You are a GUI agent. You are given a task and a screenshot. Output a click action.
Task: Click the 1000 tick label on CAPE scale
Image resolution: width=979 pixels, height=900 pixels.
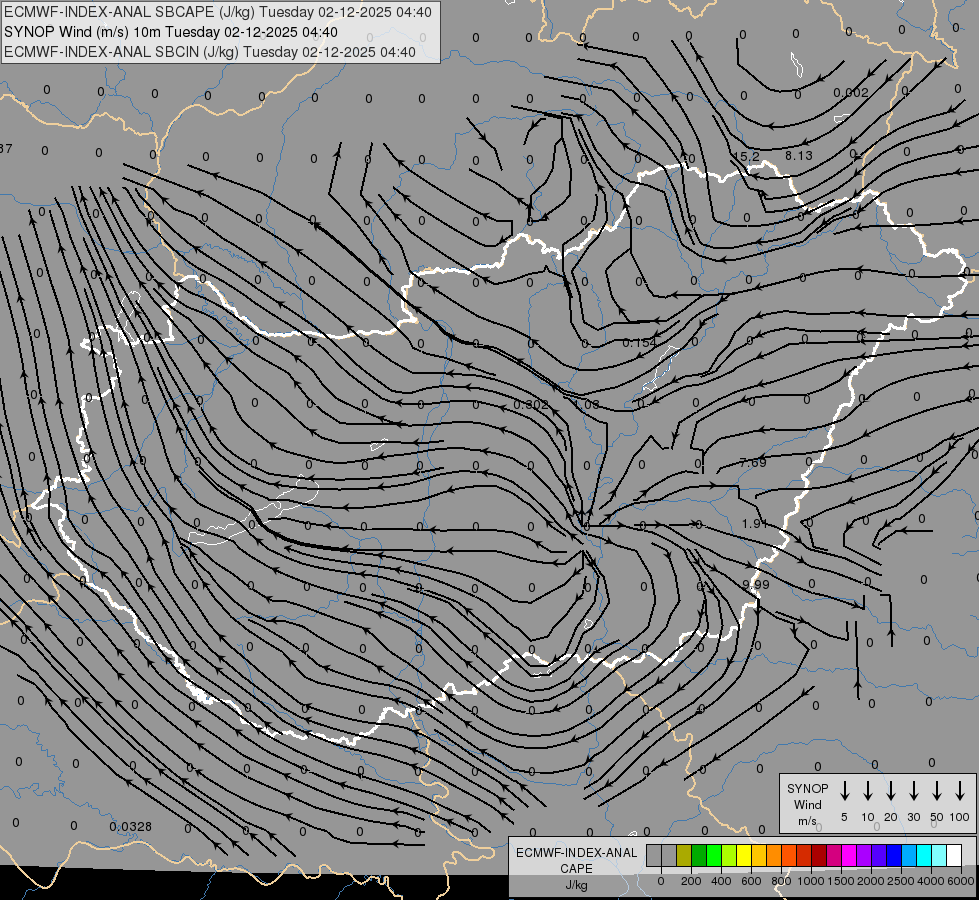[811, 881]
